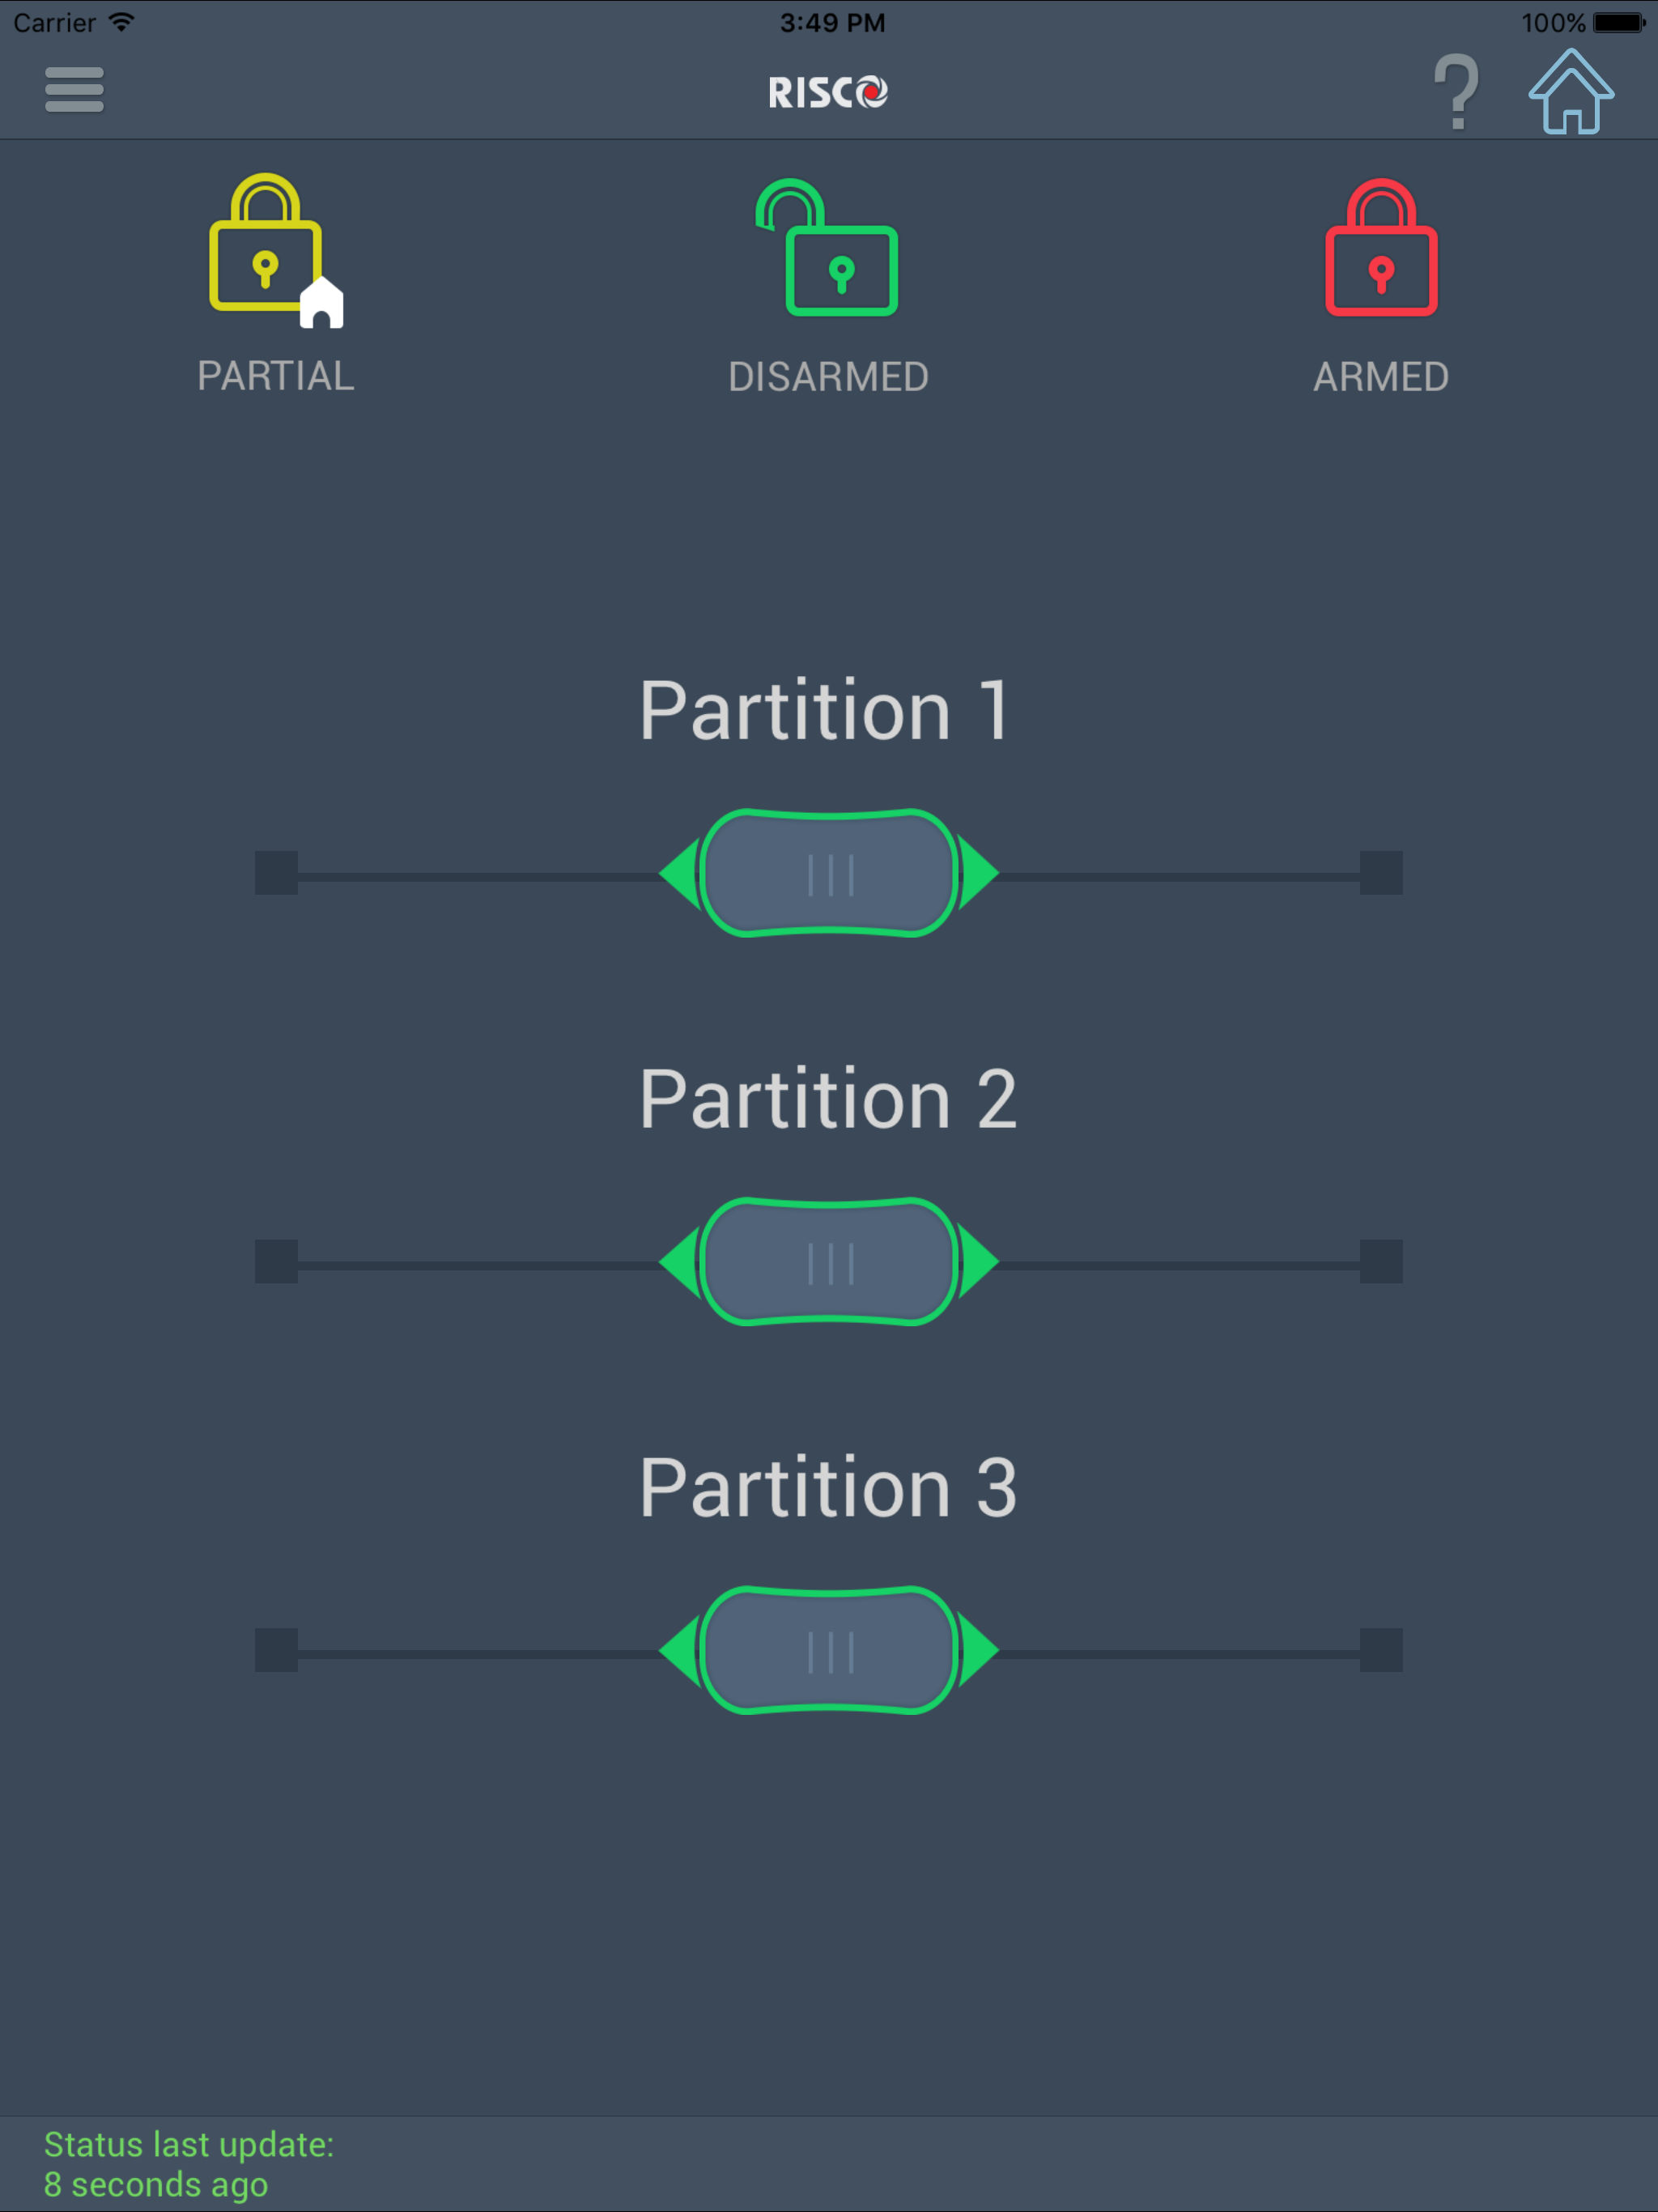The height and width of the screenshot is (2212, 1658).
Task: Tap Partition 1 slider handle
Action: point(829,873)
